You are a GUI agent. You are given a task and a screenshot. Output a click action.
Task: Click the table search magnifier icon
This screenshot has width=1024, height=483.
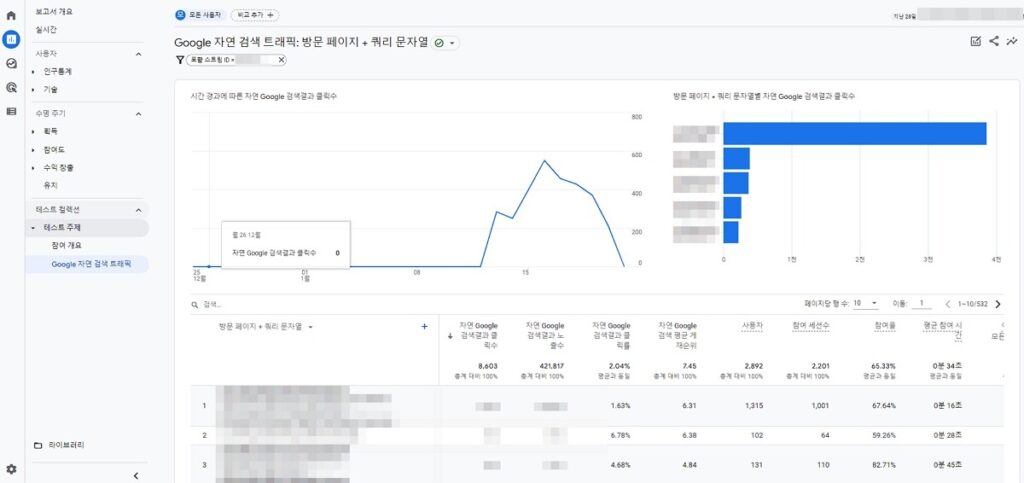pyautogui.click(x=195, y=304)
